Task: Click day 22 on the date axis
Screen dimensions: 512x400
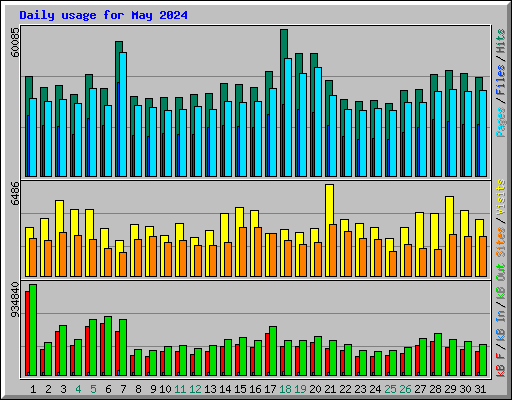Action: click(x=345, y=389)
